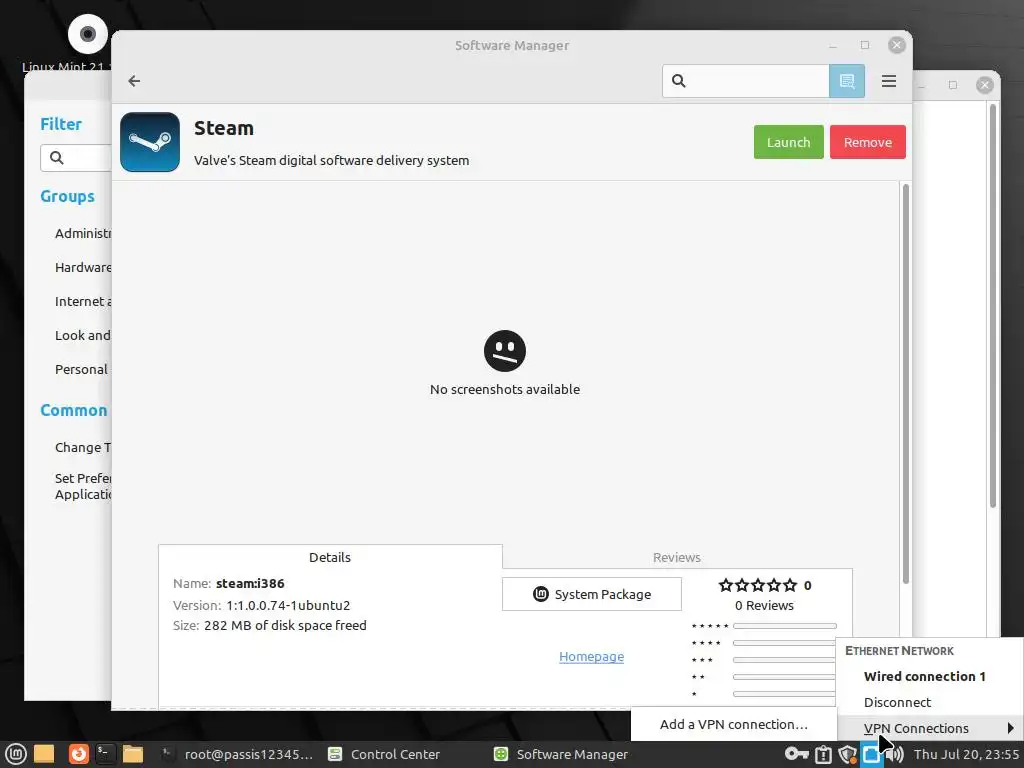Image resolution: width=1024 pixels, height=768 pixels.
Task: Open the file manager folder icon in panel
Action: tap(133, 754)
